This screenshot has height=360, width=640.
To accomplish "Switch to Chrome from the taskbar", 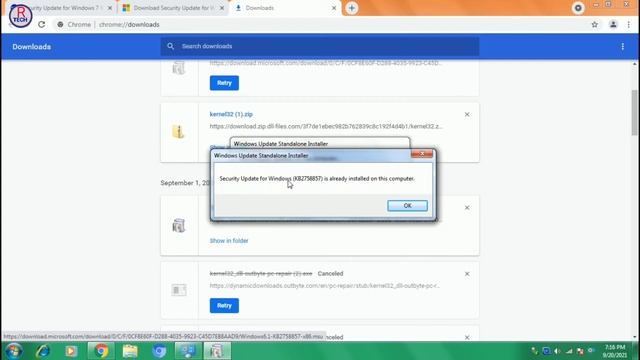I will click(x=100, y=351).
